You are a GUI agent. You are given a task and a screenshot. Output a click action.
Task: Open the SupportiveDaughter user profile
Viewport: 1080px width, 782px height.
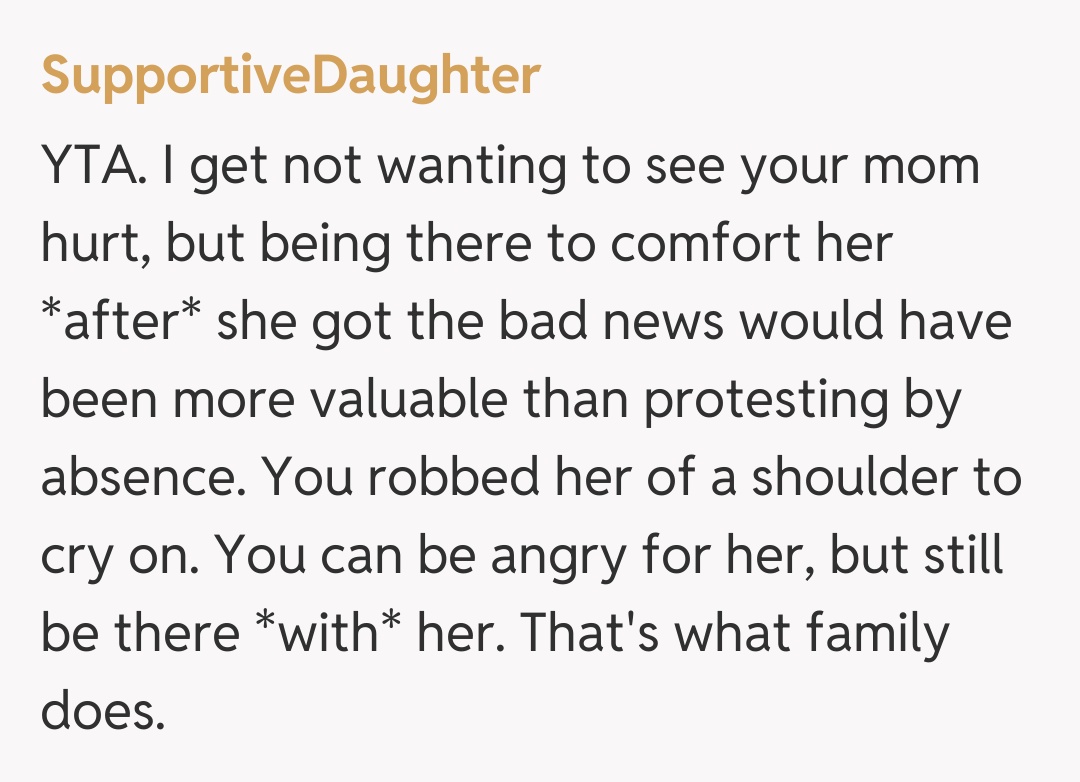click(290, 76)
